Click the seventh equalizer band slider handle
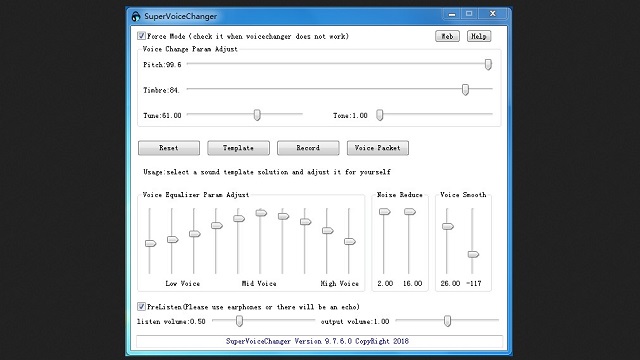 pos(283,216)
